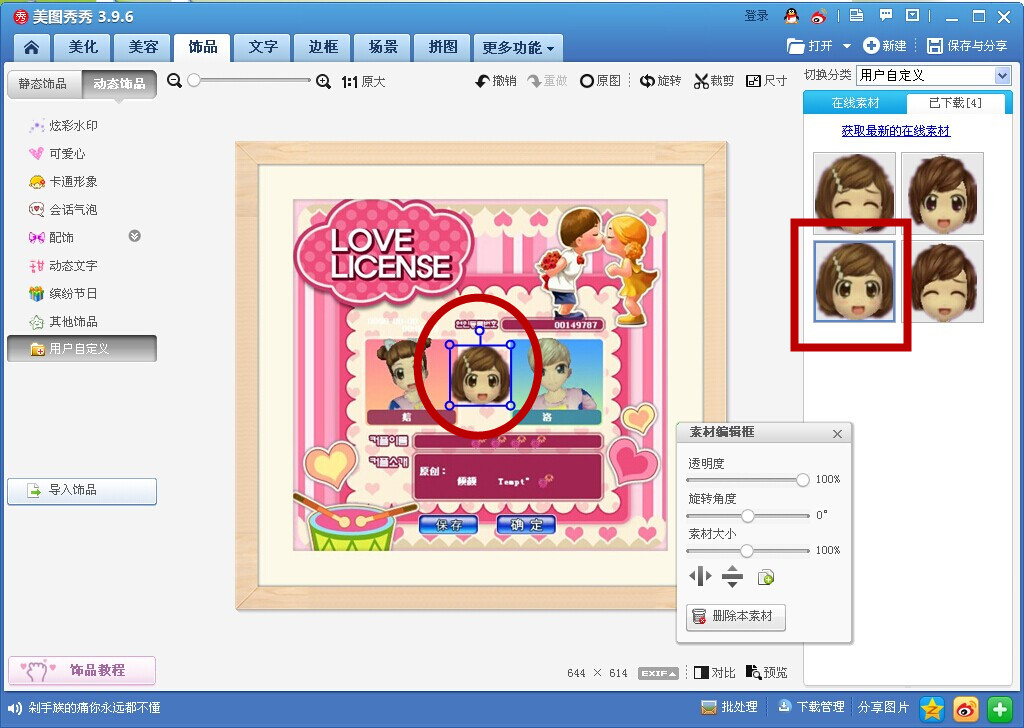The width and height of the screenshot is (1024, 728).
Task: Click the 旋转 rotate tool
Action: [x=660, y=81]
